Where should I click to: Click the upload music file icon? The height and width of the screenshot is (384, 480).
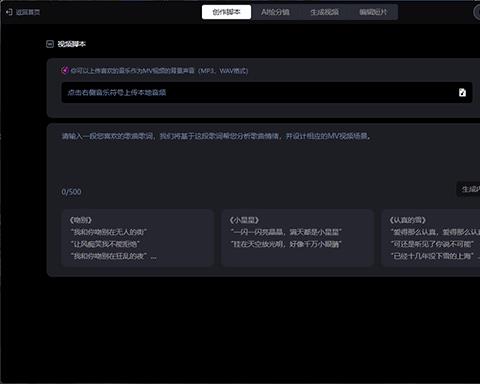pos(462,92)
